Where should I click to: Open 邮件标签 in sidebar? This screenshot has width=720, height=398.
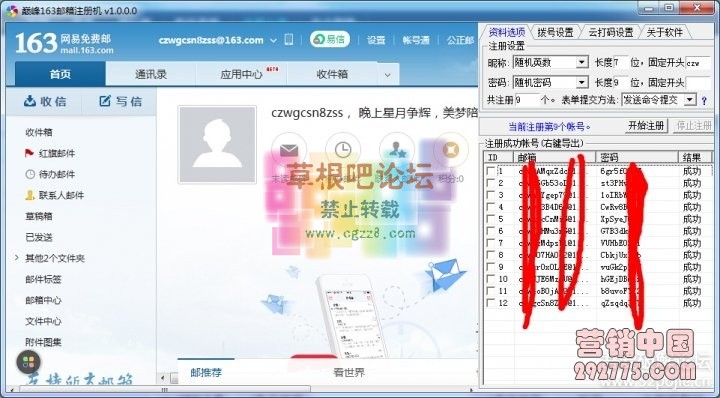[x=43, y=279]
